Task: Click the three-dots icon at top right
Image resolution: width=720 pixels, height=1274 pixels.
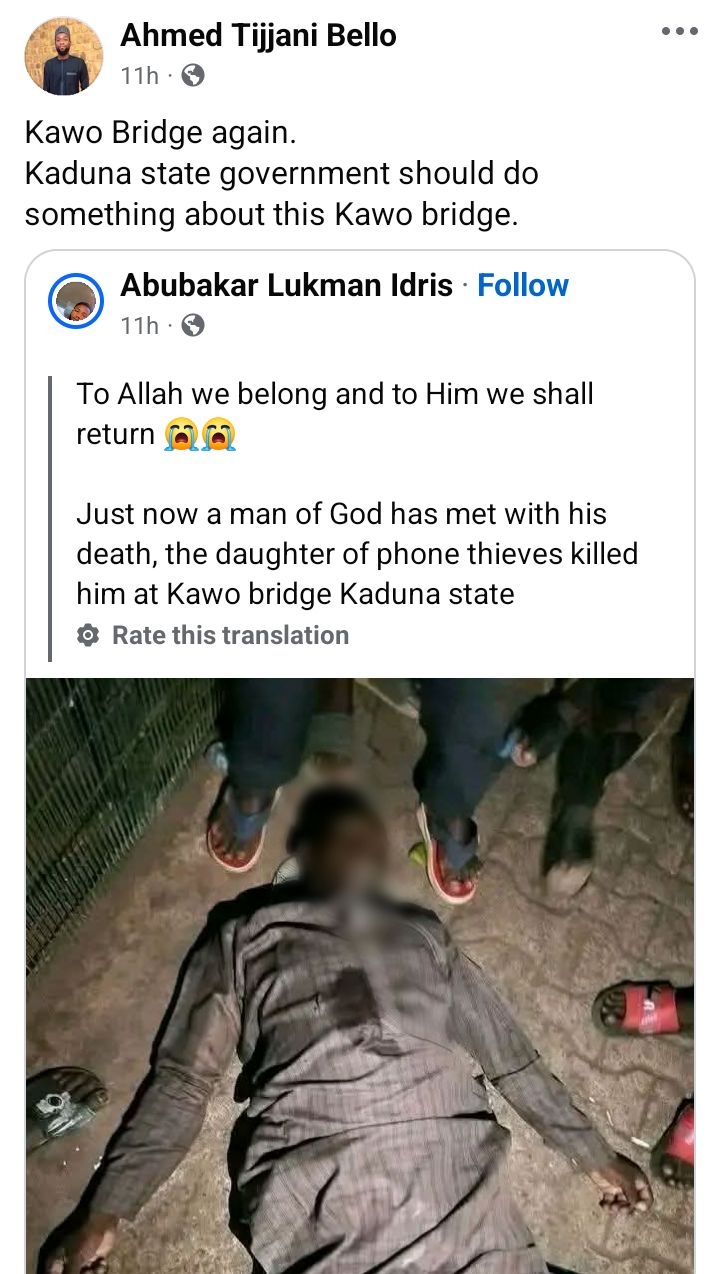Action: tap(679, 30)
